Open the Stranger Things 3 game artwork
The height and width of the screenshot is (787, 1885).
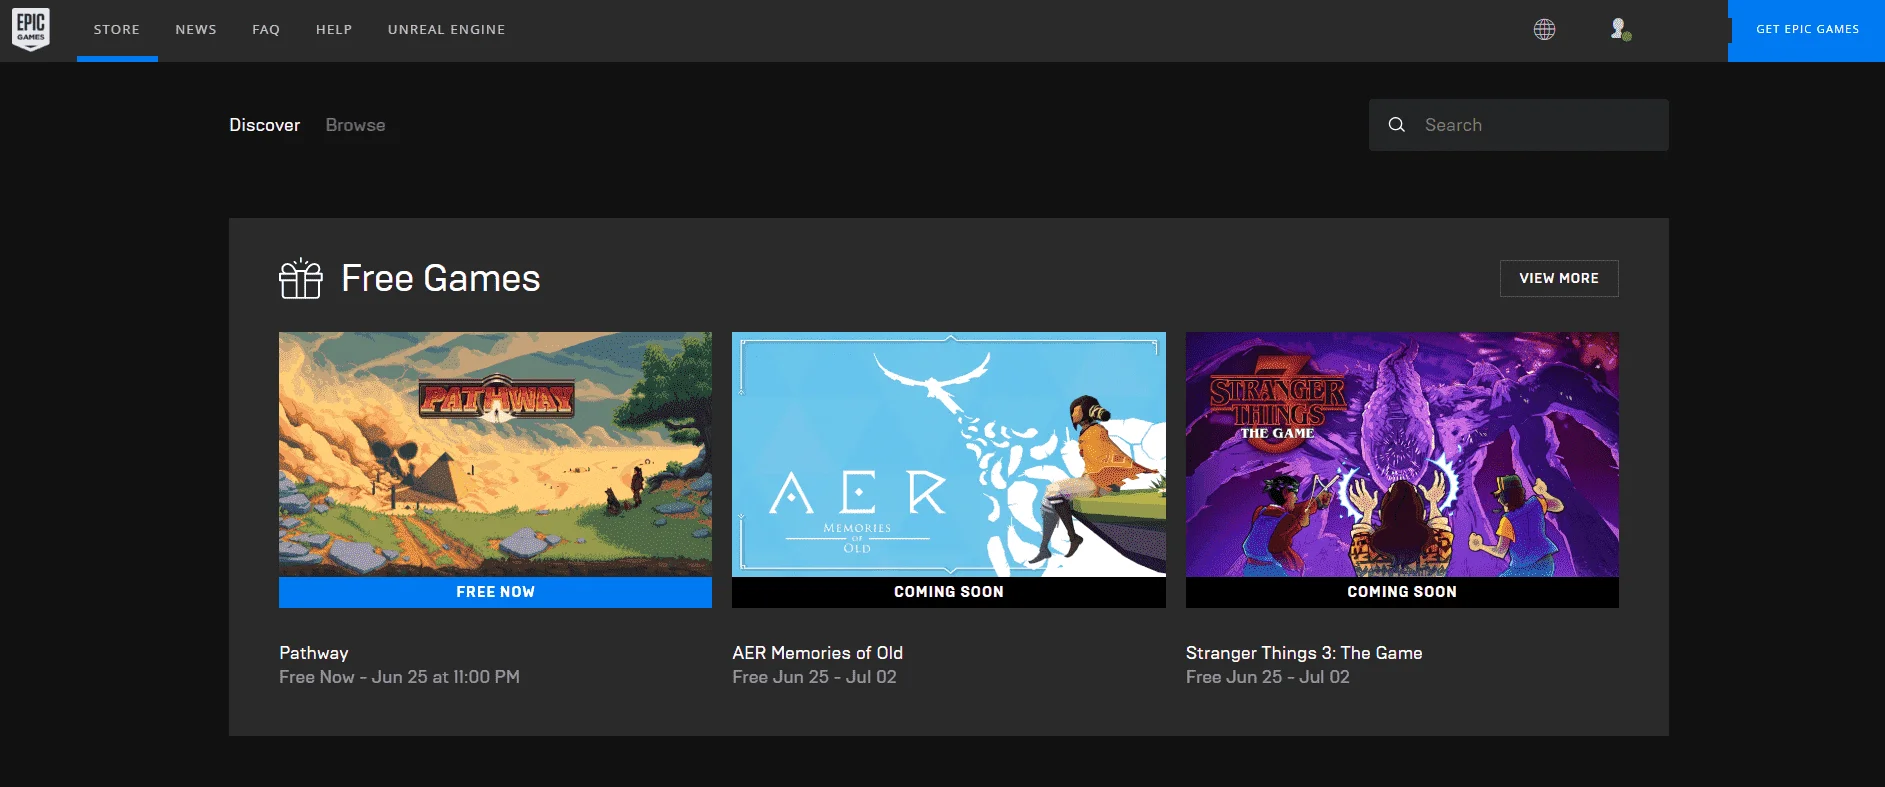[1402, 454]
